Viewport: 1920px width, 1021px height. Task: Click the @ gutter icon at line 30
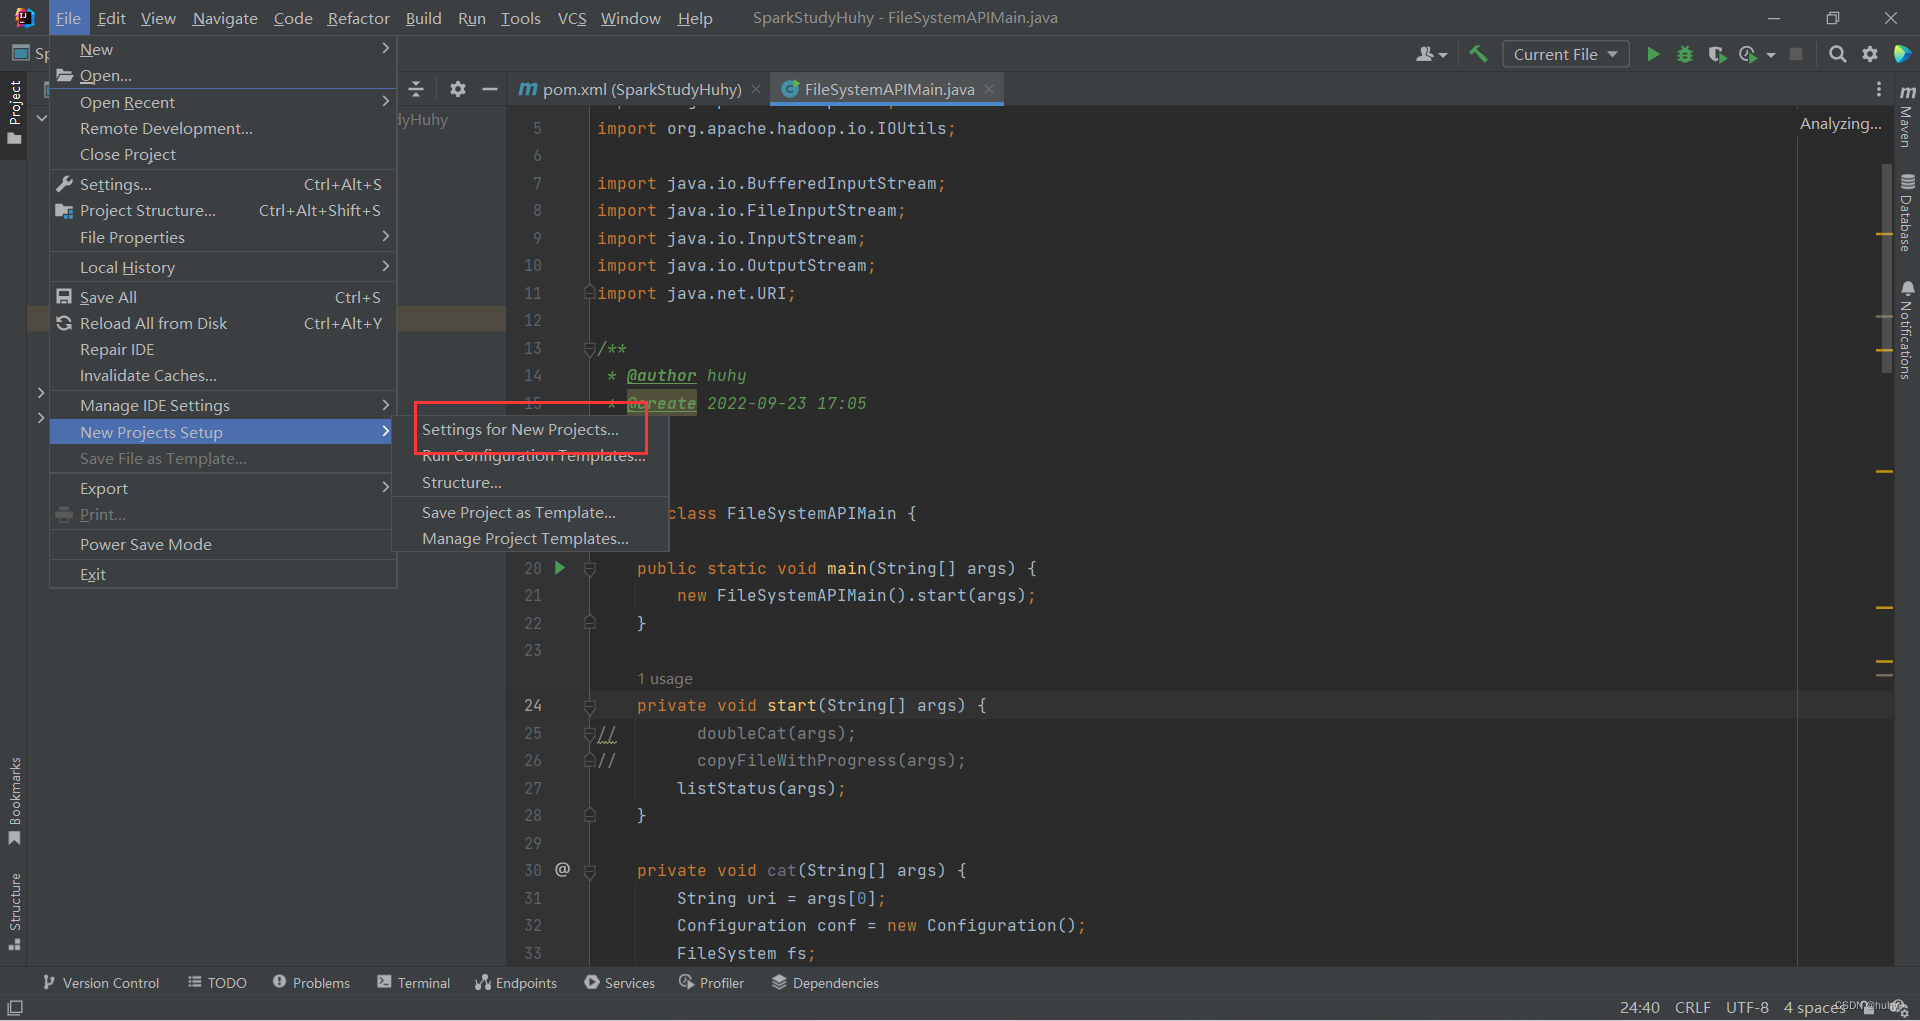[x=562, y=870]
